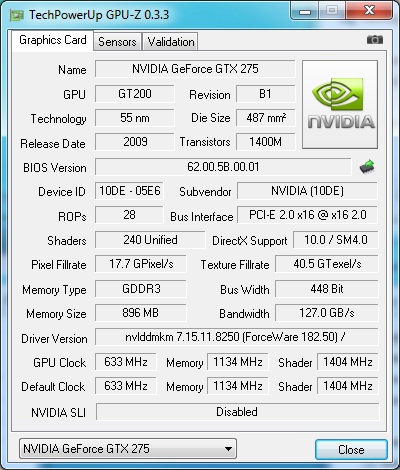
Task: Click the GPU-Z title bar app icon
Action: pos(17,15)
